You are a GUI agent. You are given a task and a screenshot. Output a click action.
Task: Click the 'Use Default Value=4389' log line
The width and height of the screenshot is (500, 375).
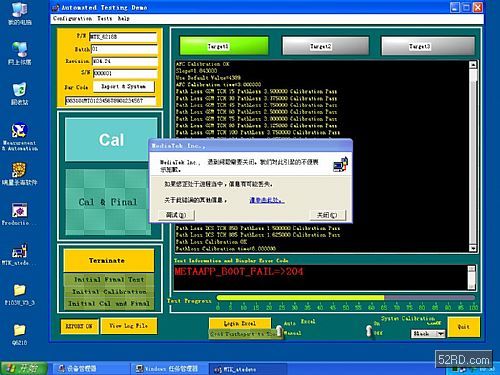pyautogui.click(x=208, y=78)
